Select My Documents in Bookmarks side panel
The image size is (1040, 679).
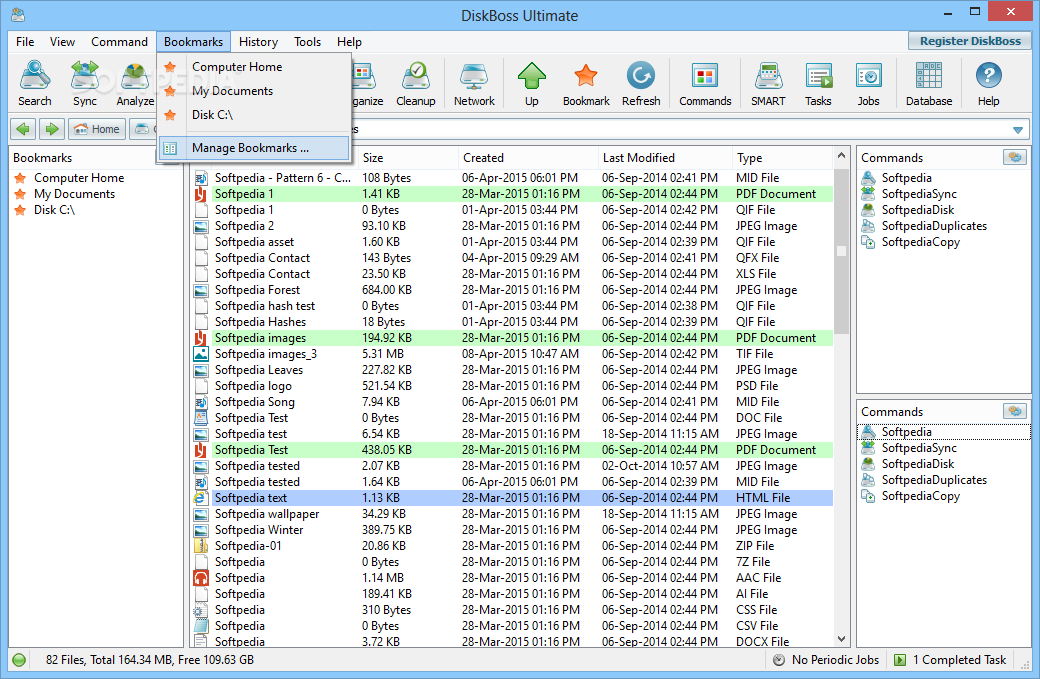pos(74,194)
